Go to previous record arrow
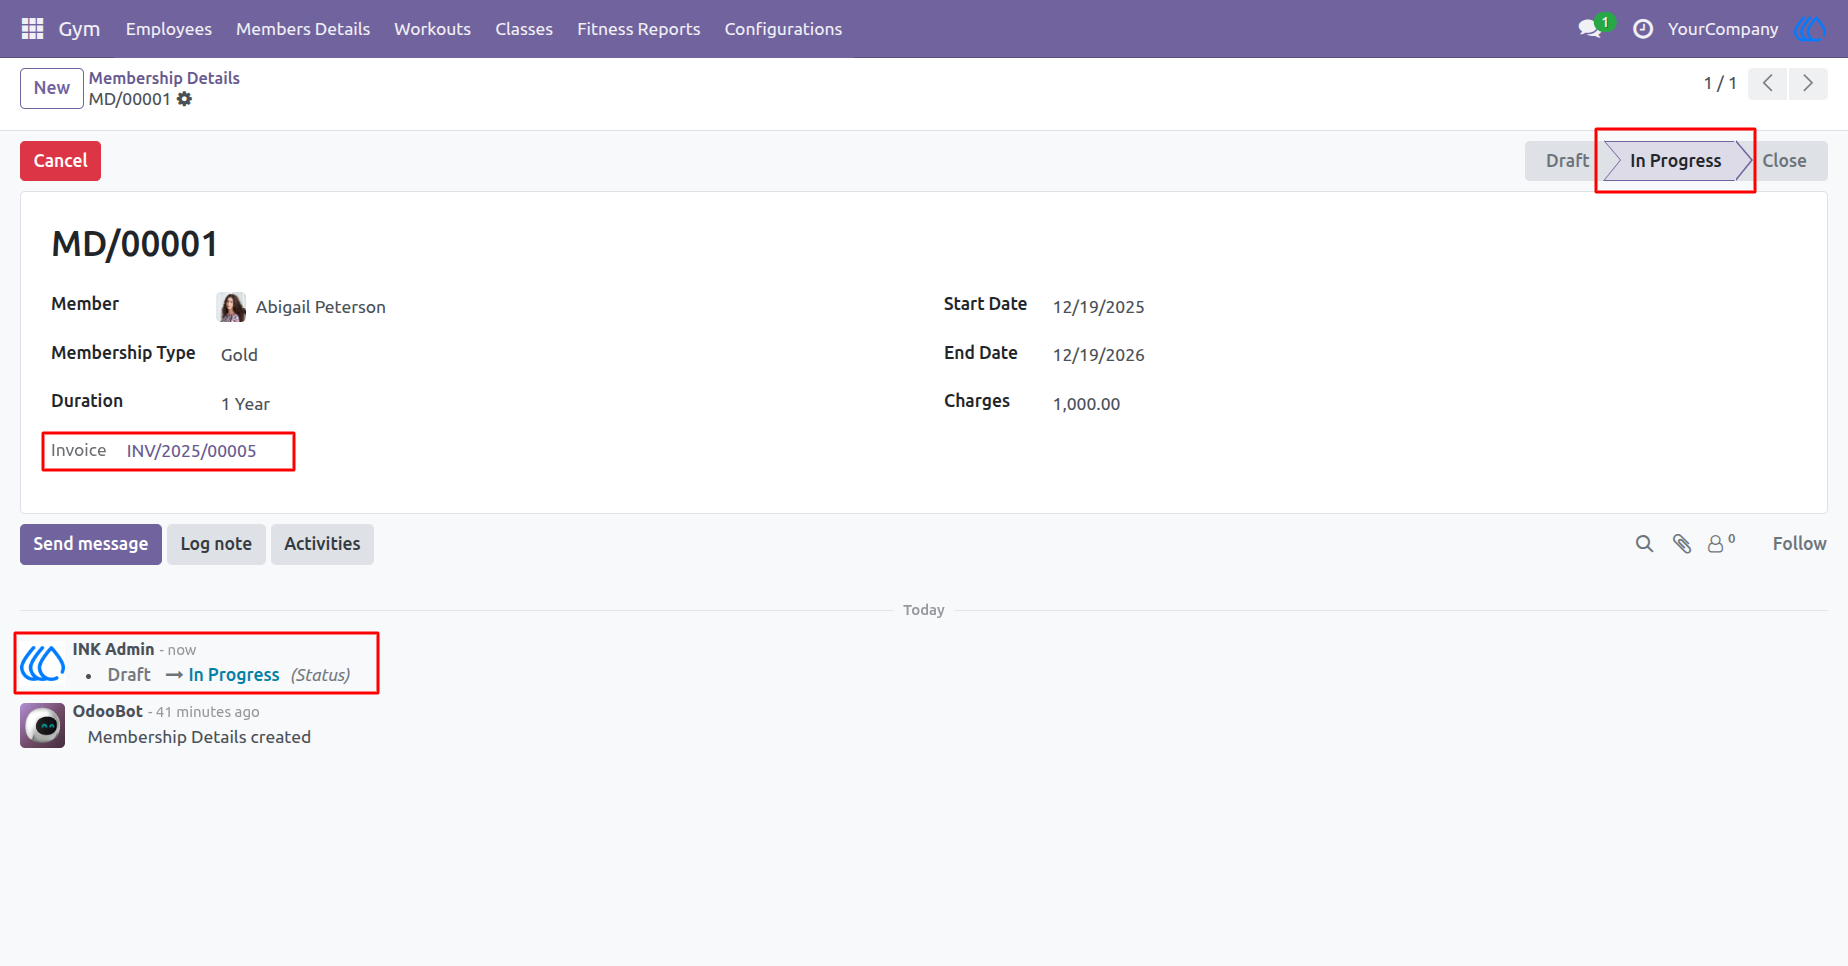Viewport: 1848px width, 966px height. click(1768, 83)
